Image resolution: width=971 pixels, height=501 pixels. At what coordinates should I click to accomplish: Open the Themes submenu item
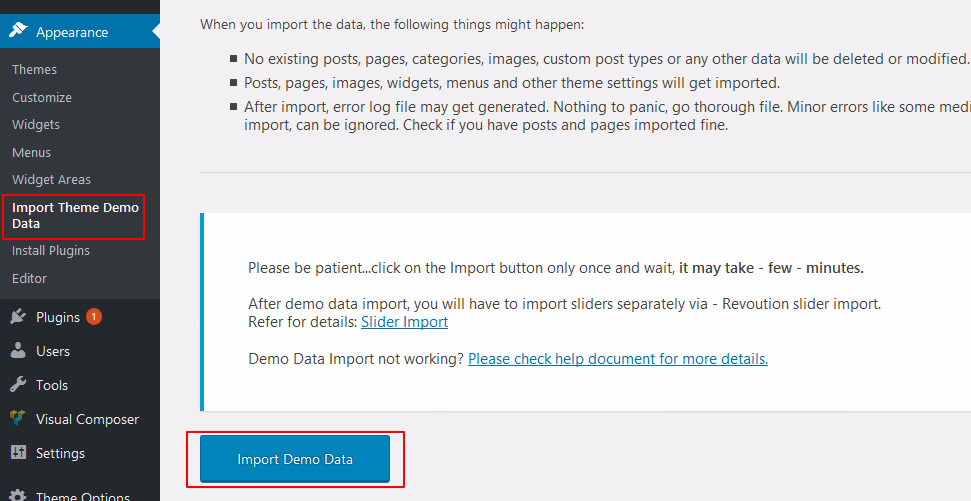pyautogui.click(x=34, y=69)
